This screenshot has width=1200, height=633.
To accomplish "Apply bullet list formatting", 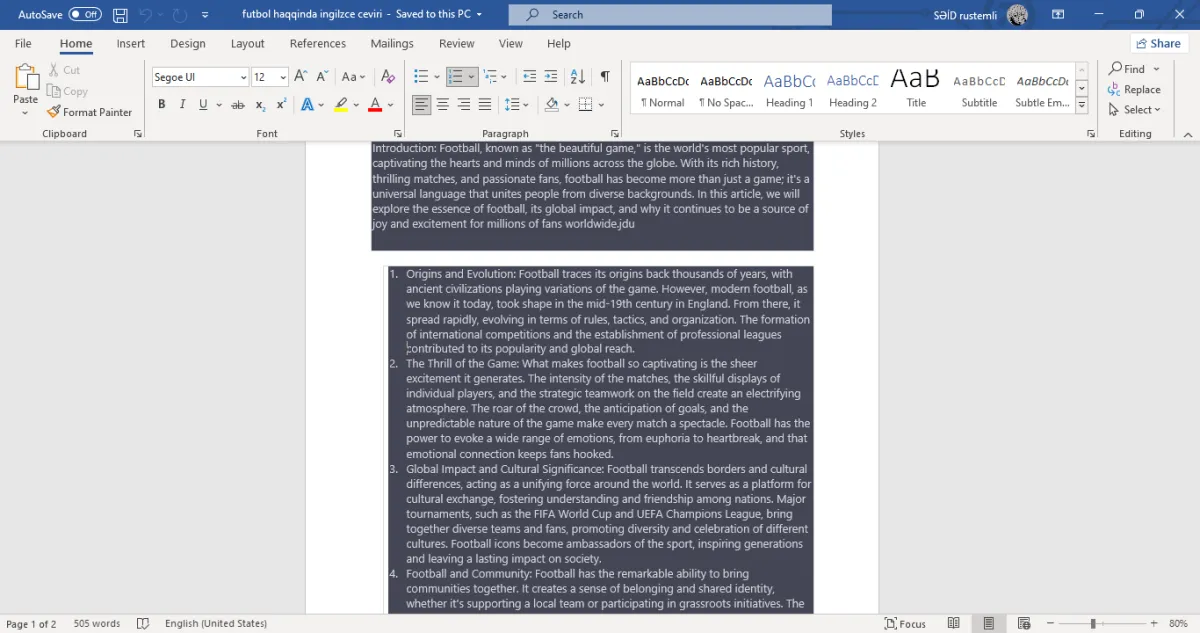I will 421,77.
